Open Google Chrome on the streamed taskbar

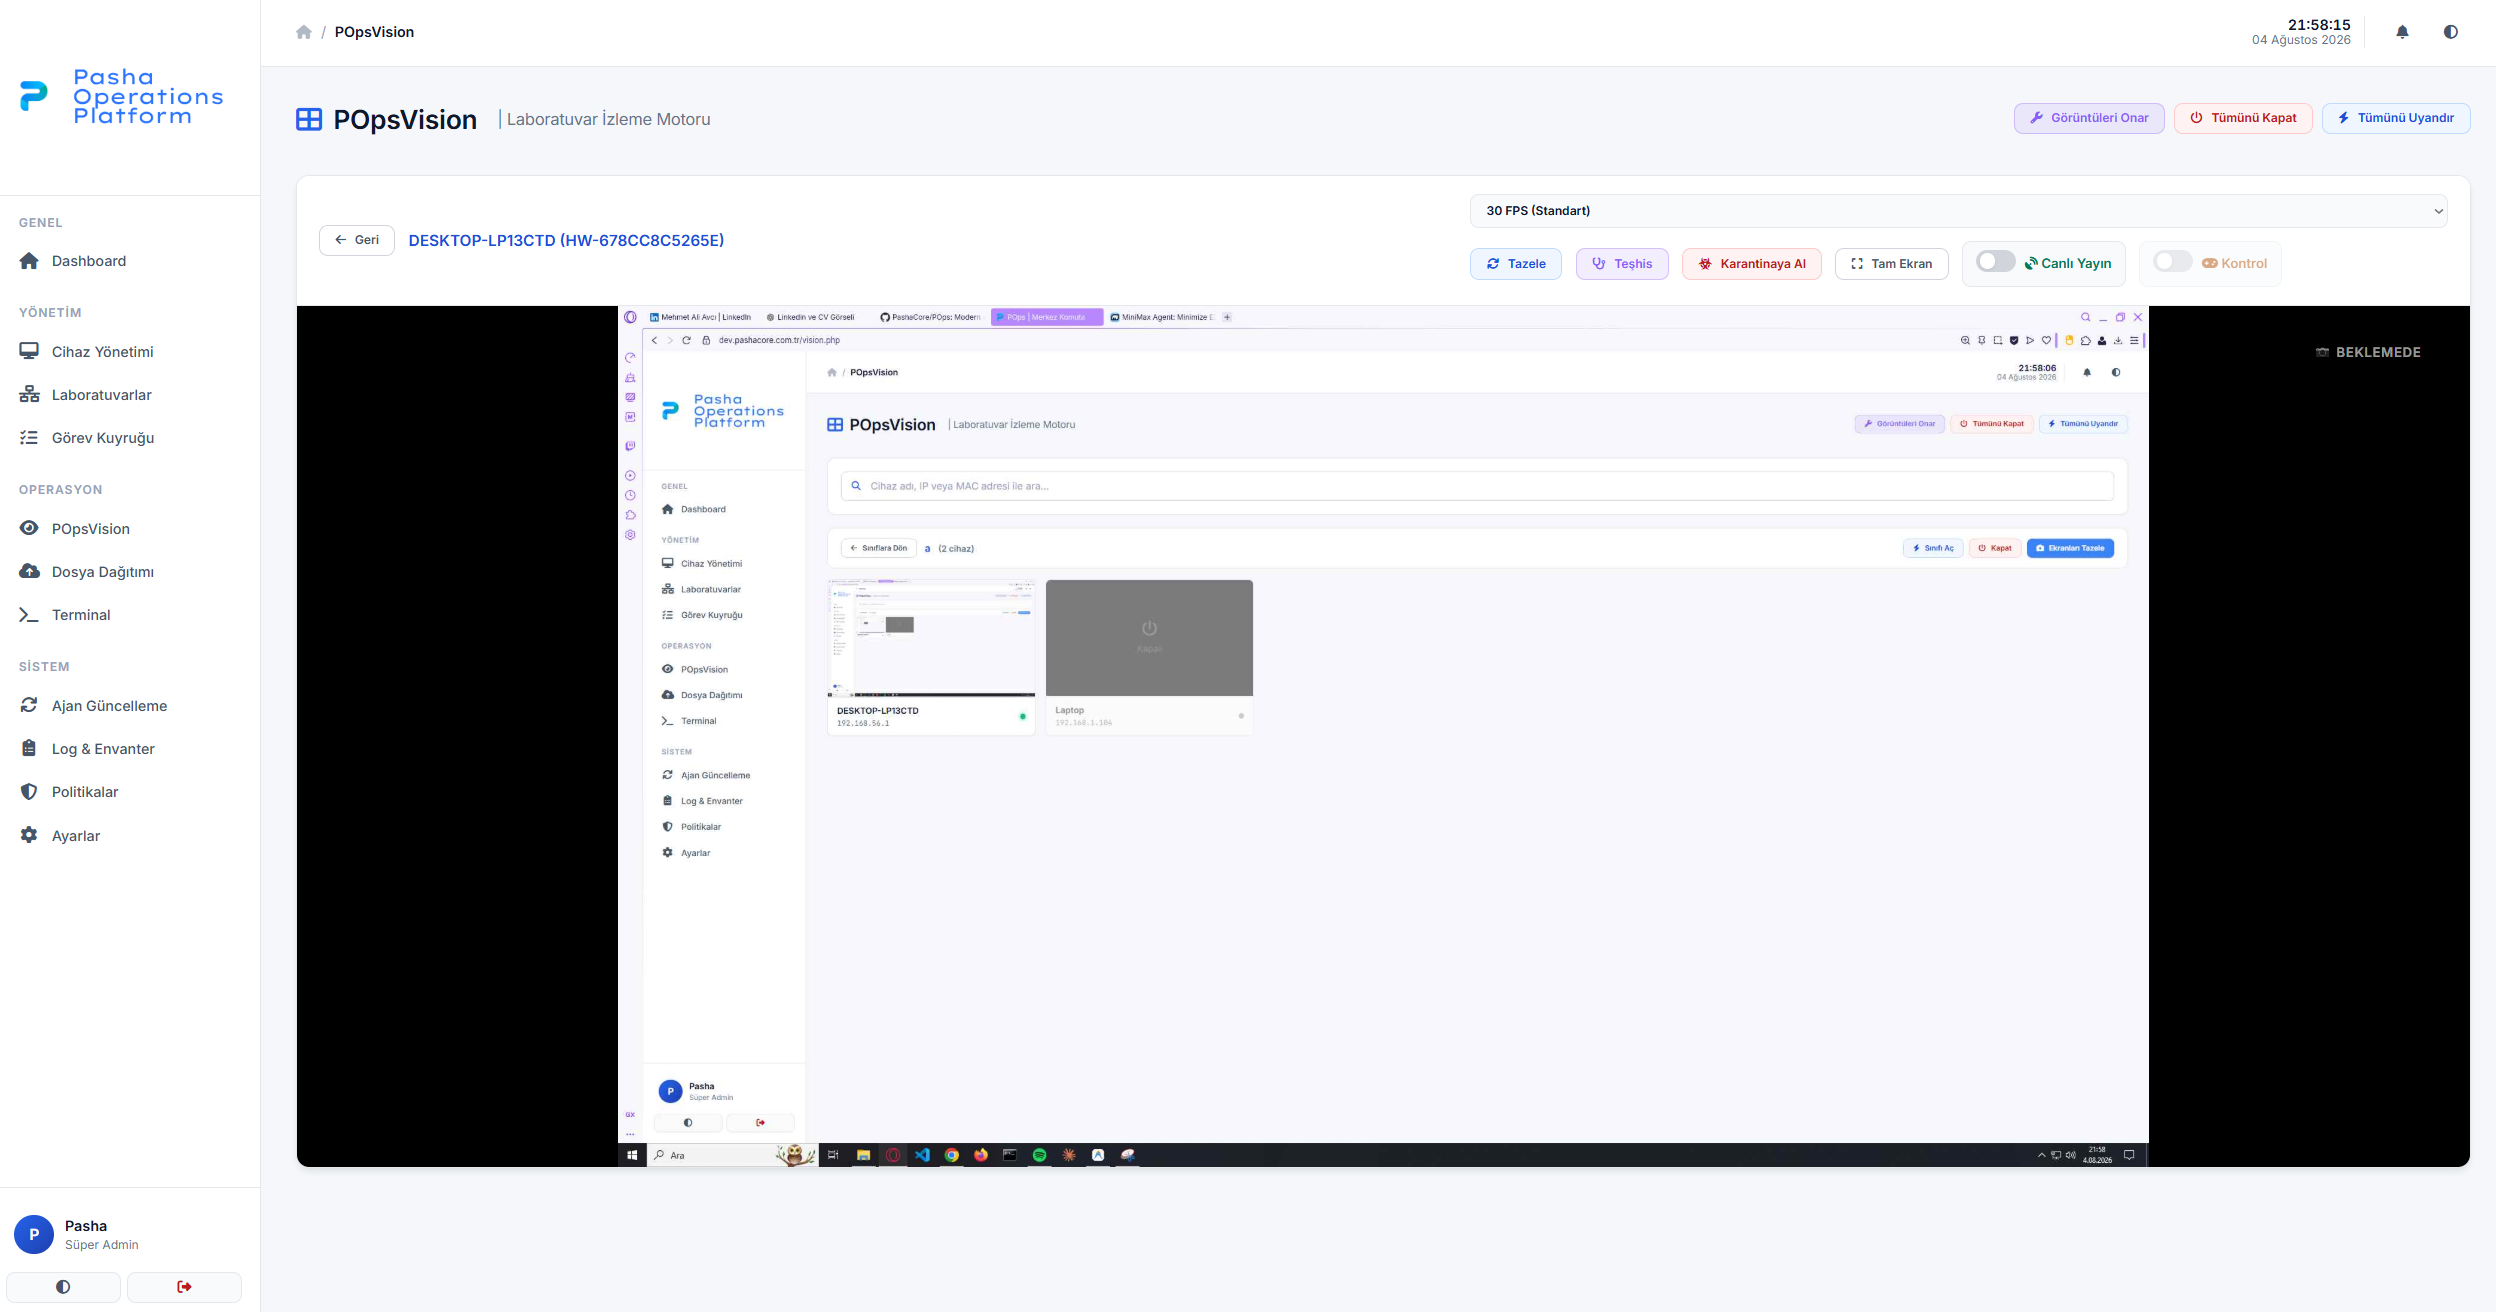click(952, 1155)
